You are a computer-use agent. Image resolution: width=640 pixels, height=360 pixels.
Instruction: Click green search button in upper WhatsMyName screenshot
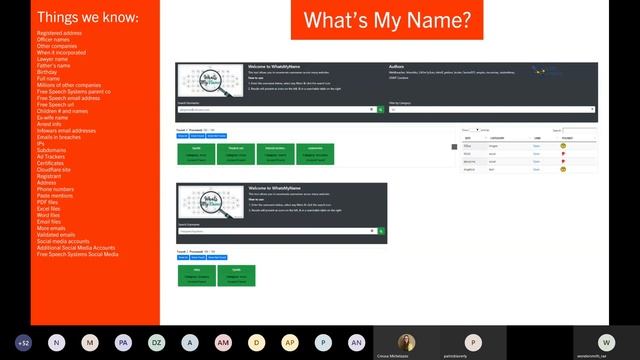point(380,109)
